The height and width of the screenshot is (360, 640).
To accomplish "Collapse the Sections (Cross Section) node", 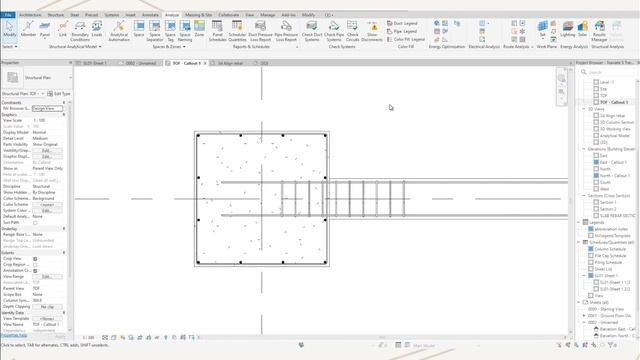I will point(584,196).
